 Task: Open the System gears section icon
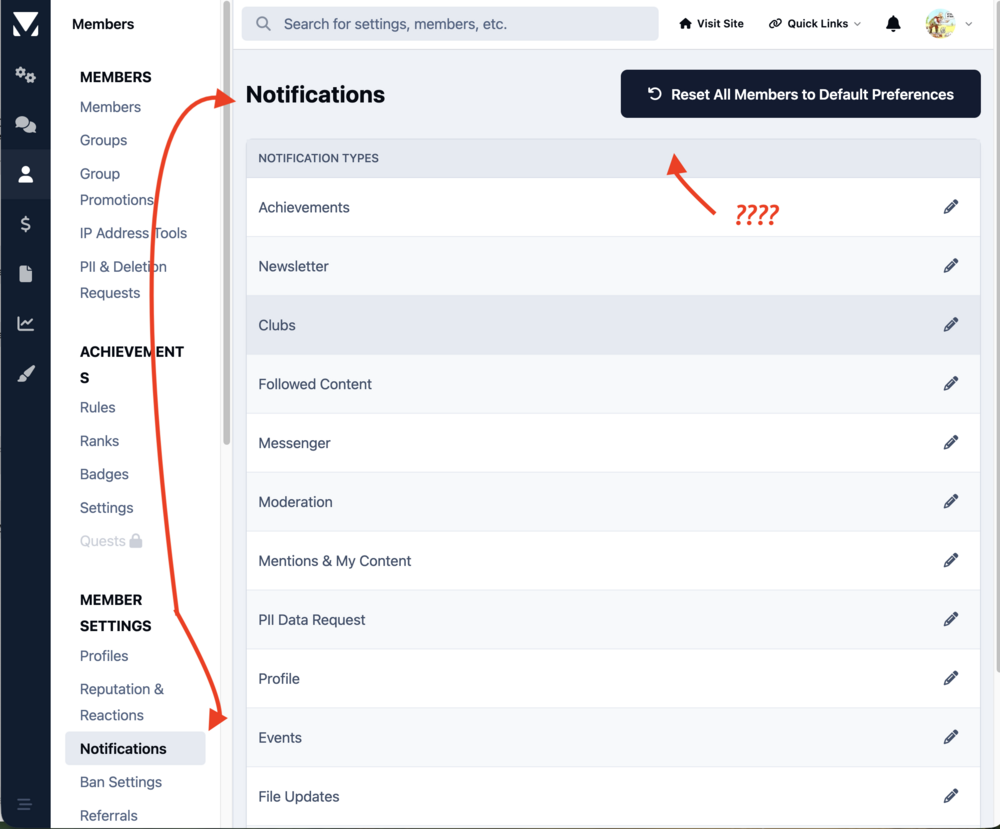pyautogui.click(x=26, y=75)
